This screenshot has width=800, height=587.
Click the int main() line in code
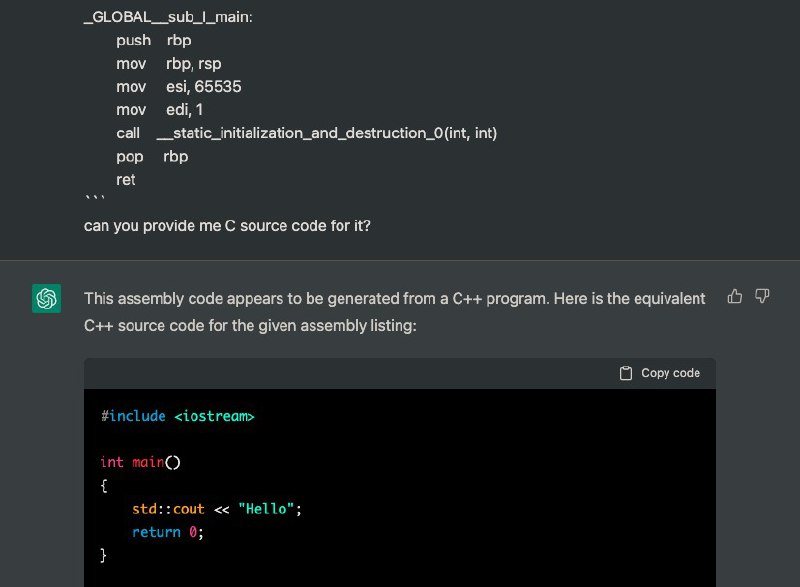pos(140,462)
